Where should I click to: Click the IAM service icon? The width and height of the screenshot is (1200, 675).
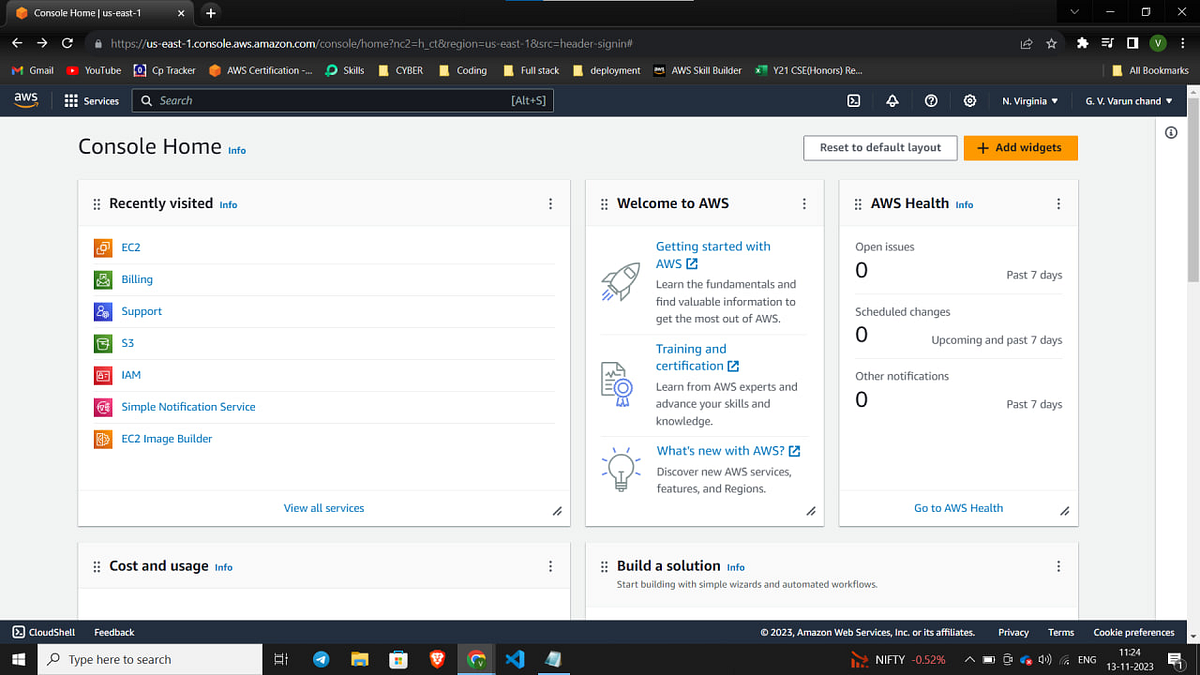(x=103, y=375)
